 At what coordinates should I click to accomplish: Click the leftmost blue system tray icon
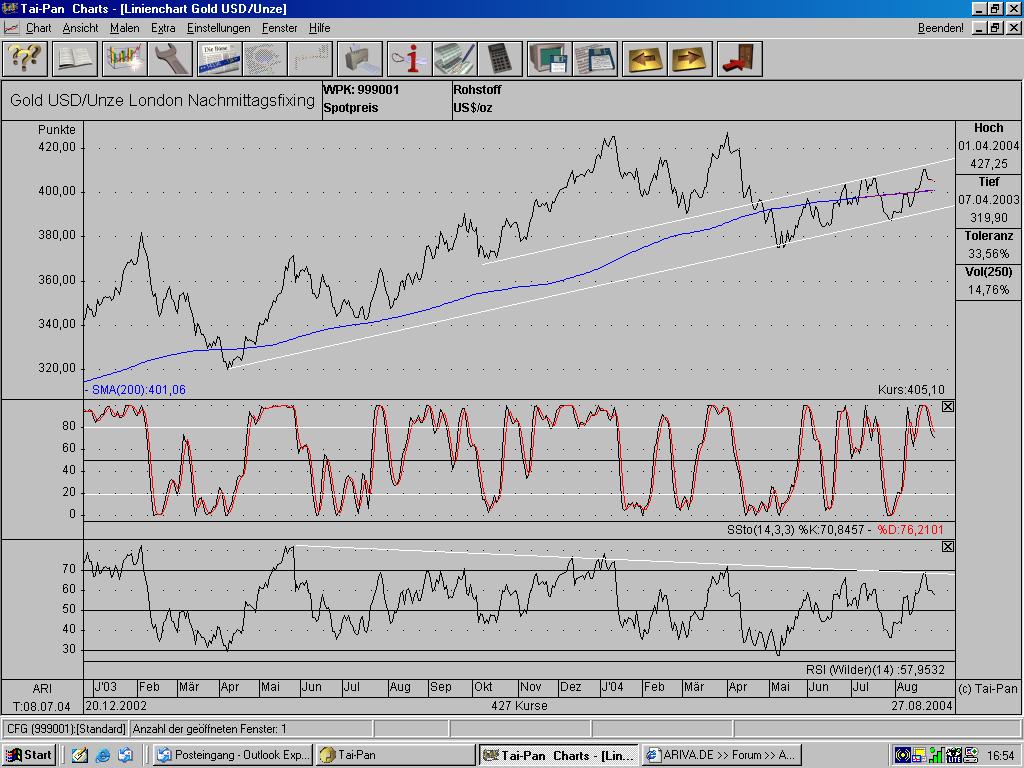point(903,756)
